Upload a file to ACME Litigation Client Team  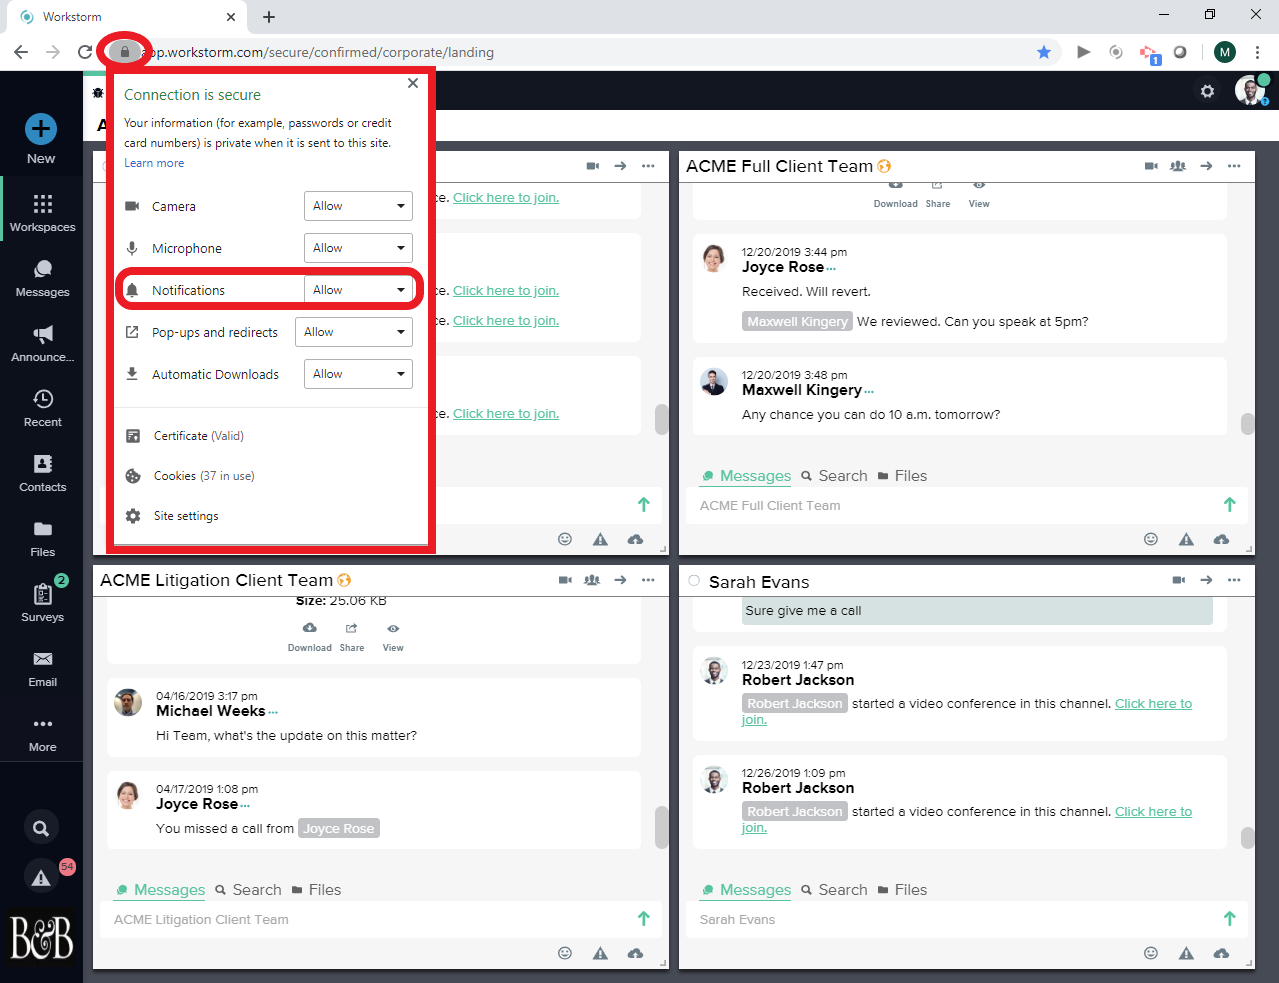(x=635, y=953)
